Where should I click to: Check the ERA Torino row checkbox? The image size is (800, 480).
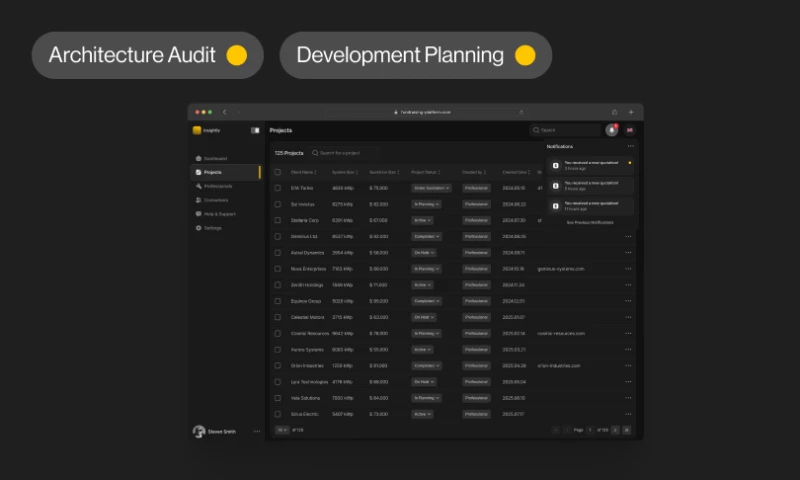[x=278, y=188]
